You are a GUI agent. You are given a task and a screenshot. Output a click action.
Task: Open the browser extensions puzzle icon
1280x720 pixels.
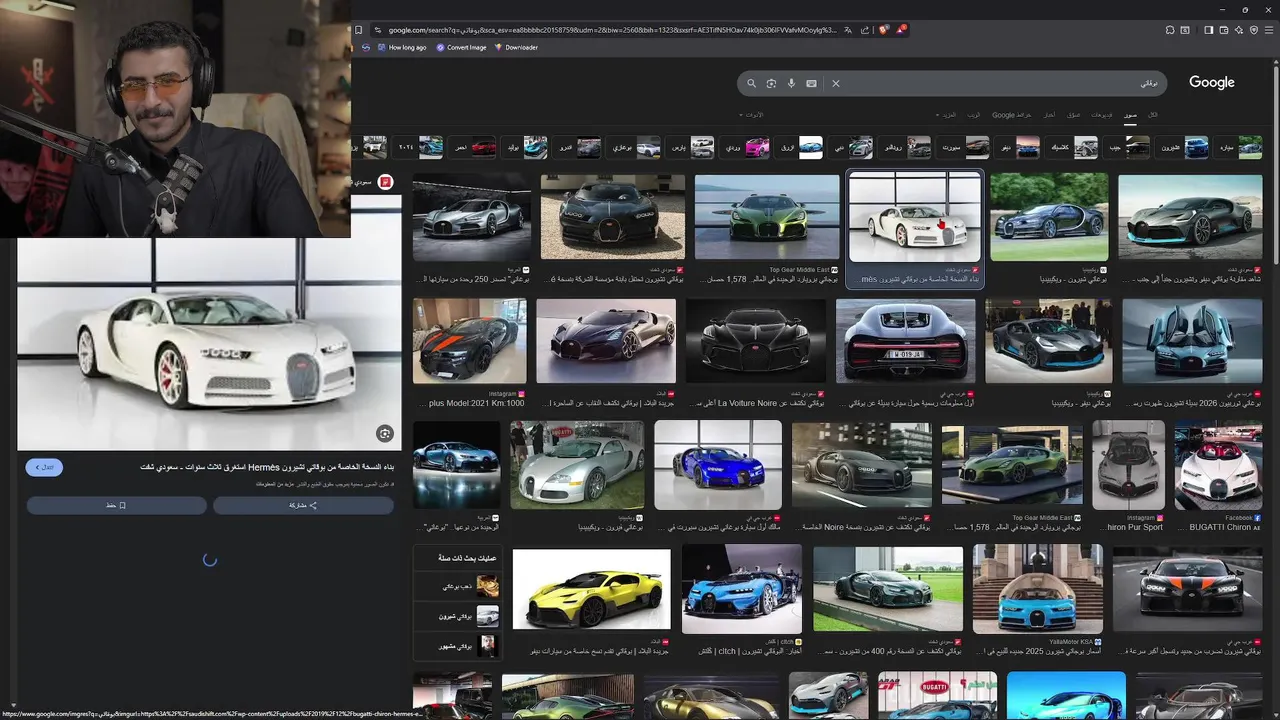pos(1170,30)
